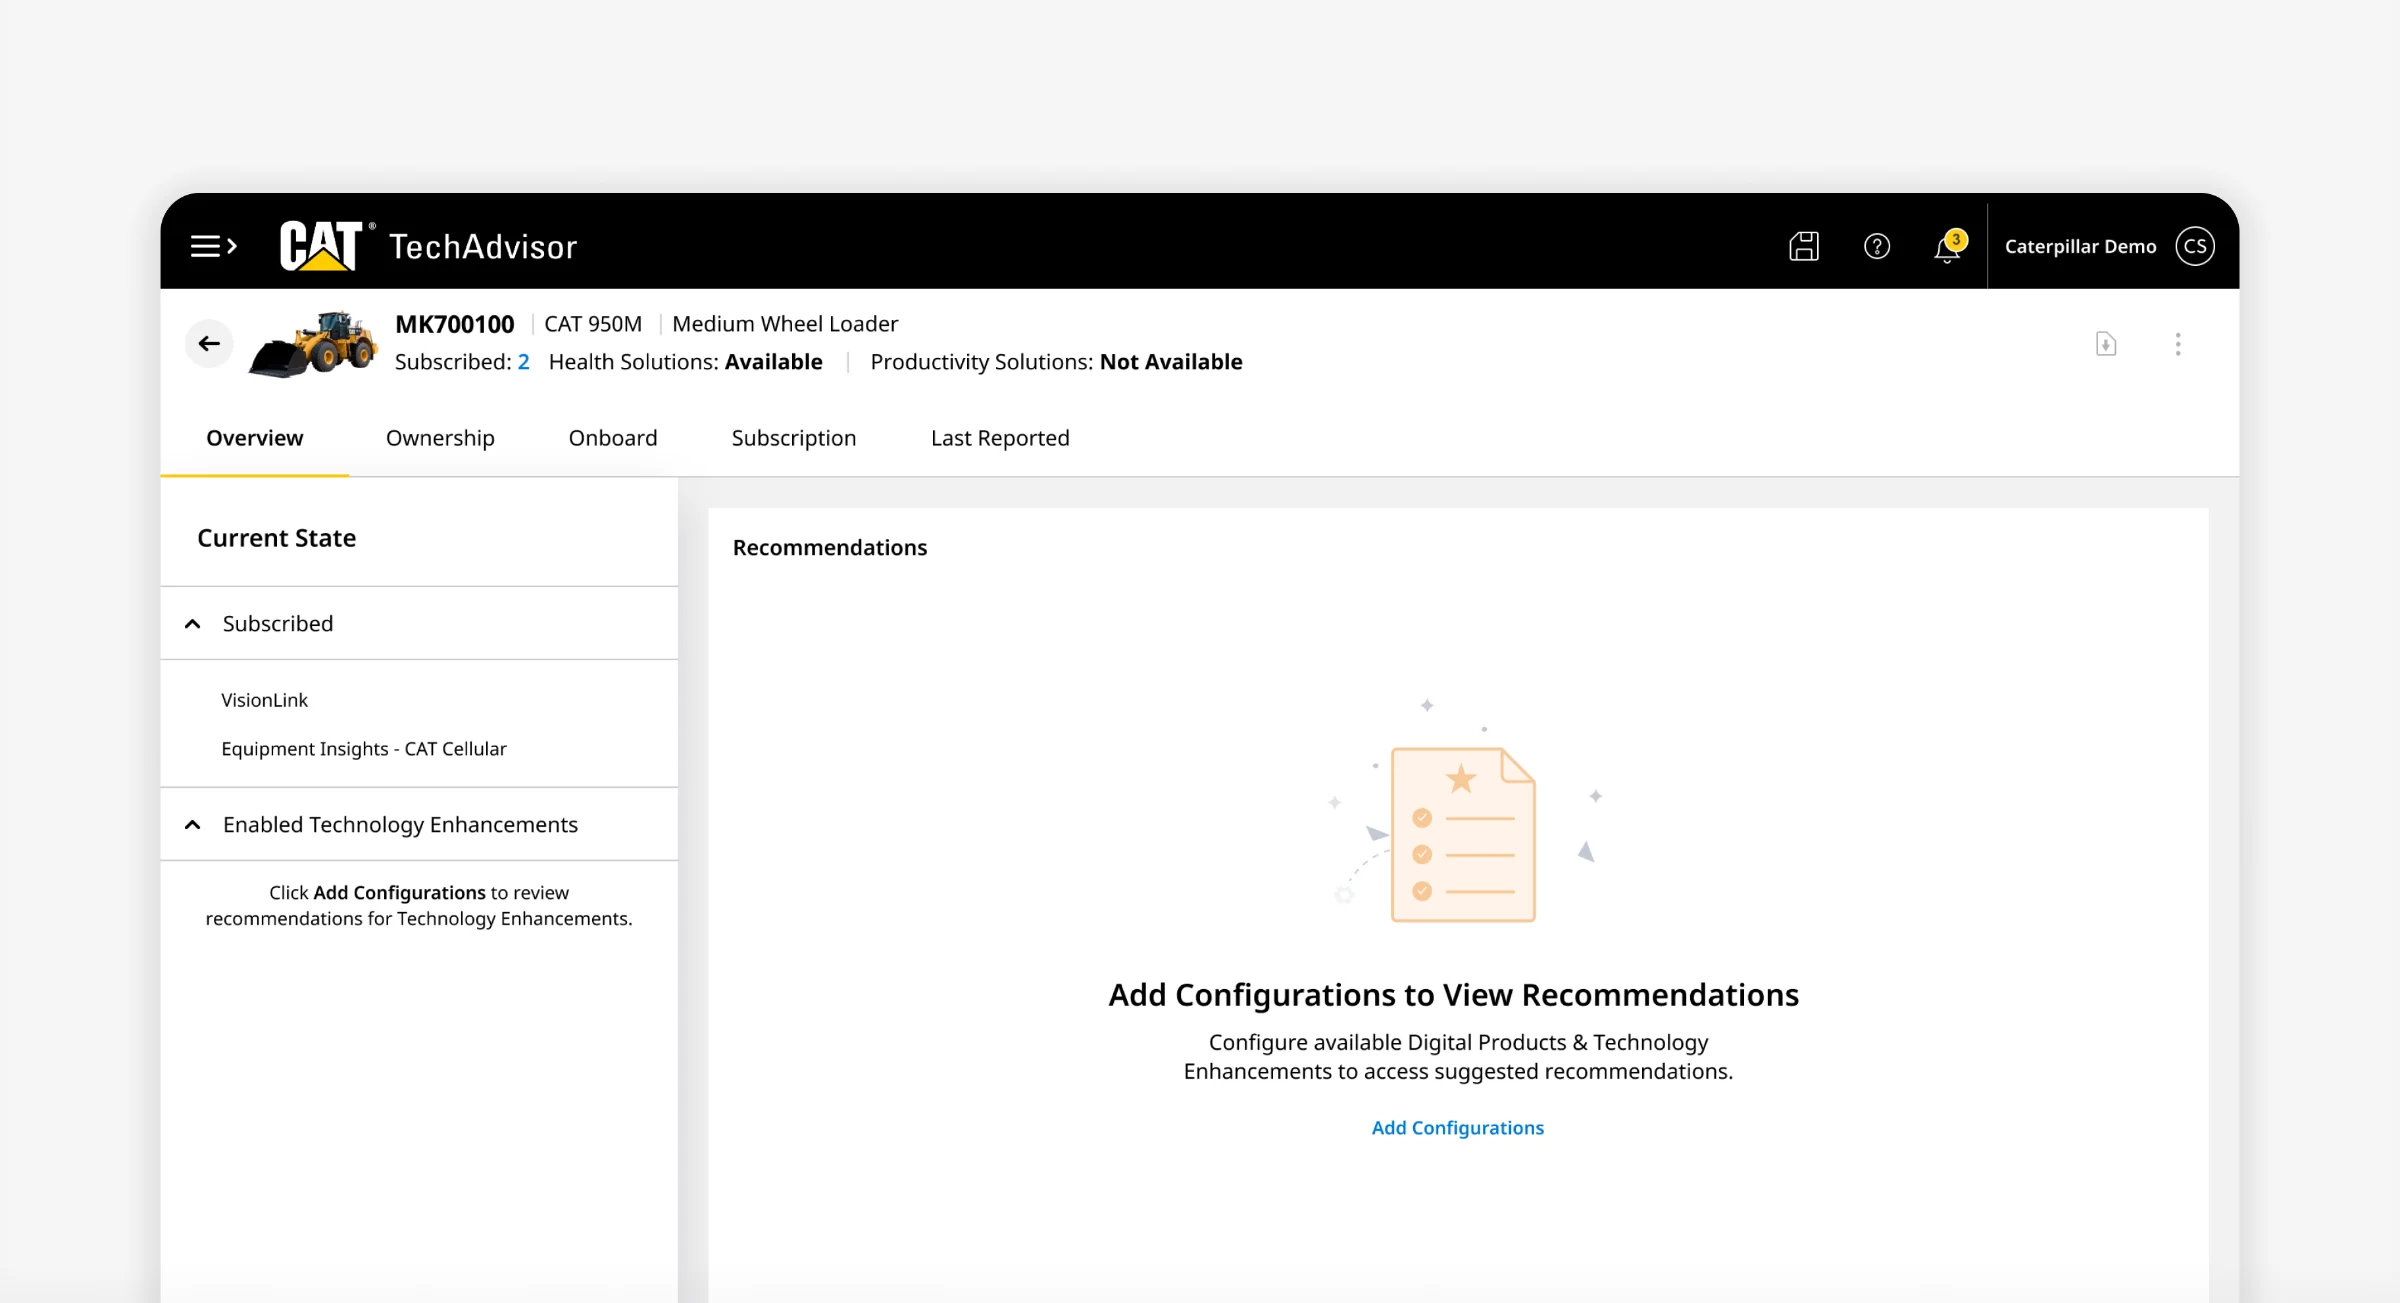Open the hamburger navigation menu

tap(214, 246)
